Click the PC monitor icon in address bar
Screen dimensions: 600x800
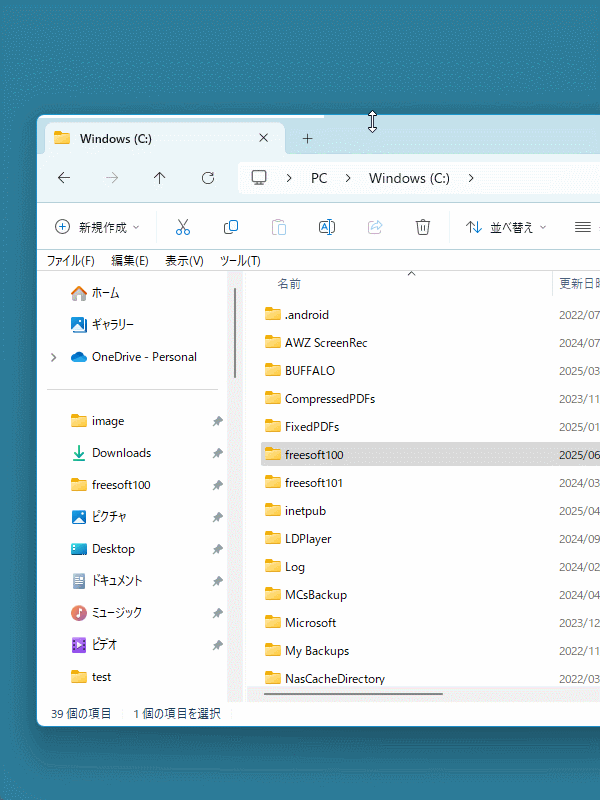pyautogui.click(x=259, y=178)
